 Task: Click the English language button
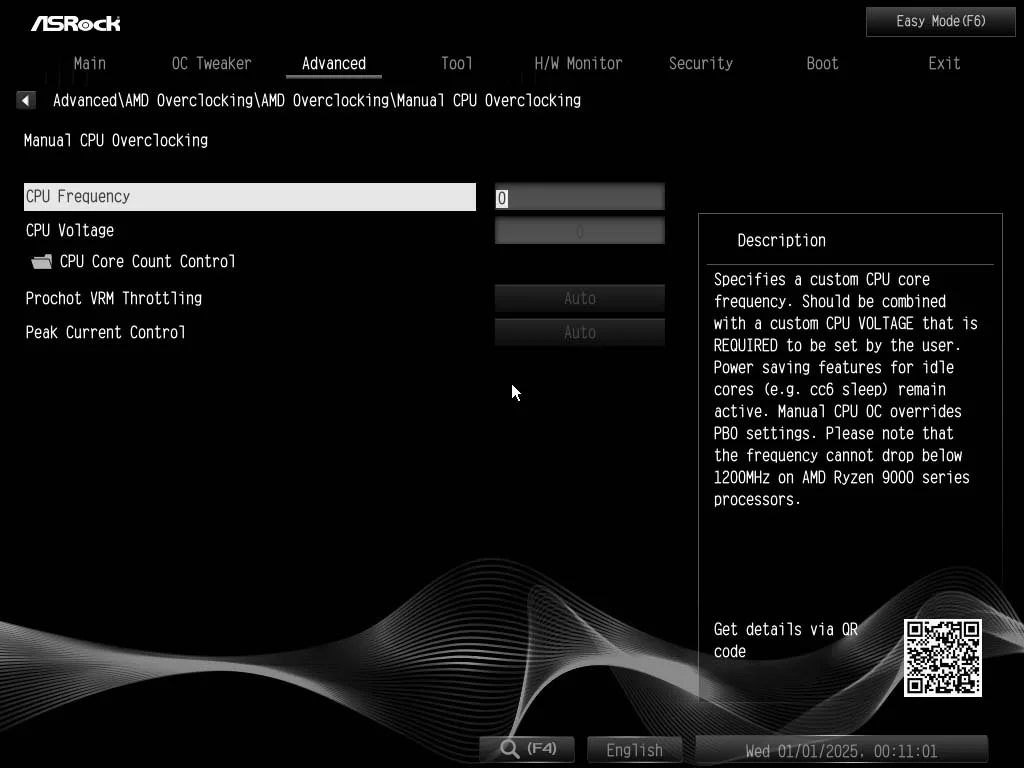[634, 750]
